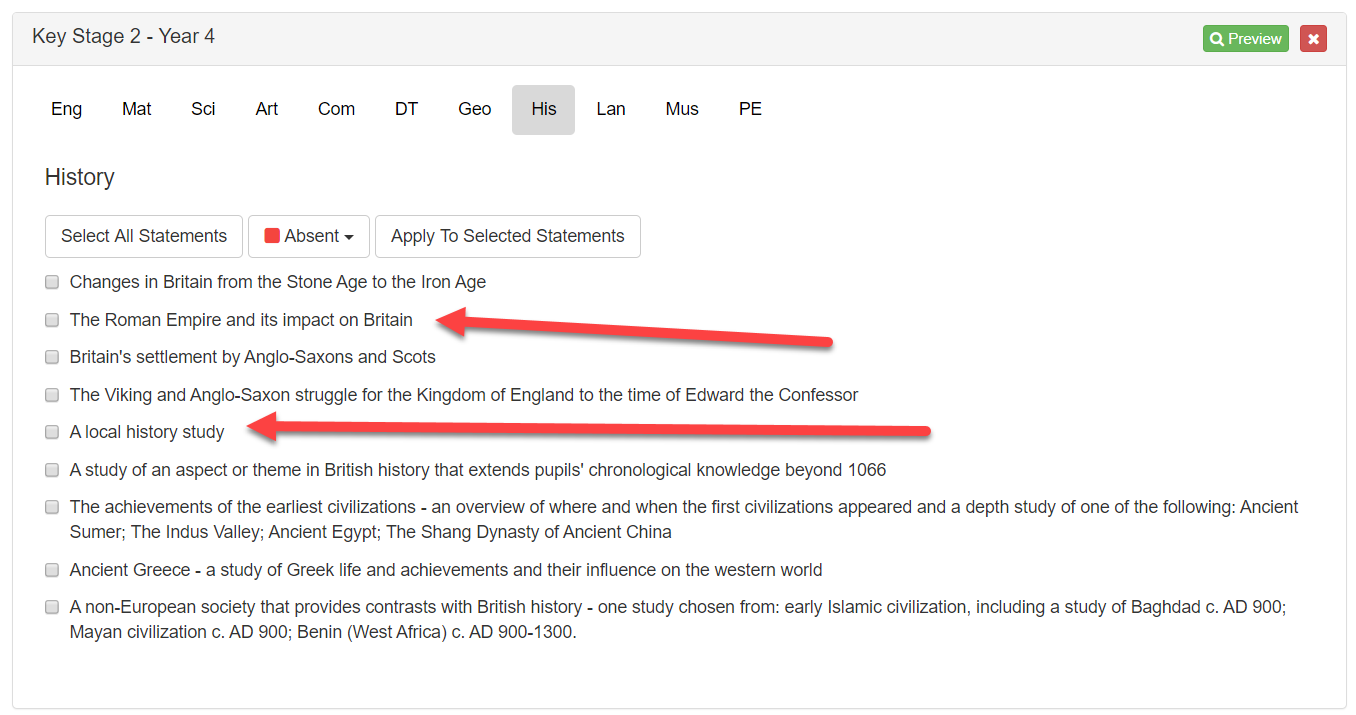Select the Sci tab

point(203,109)
